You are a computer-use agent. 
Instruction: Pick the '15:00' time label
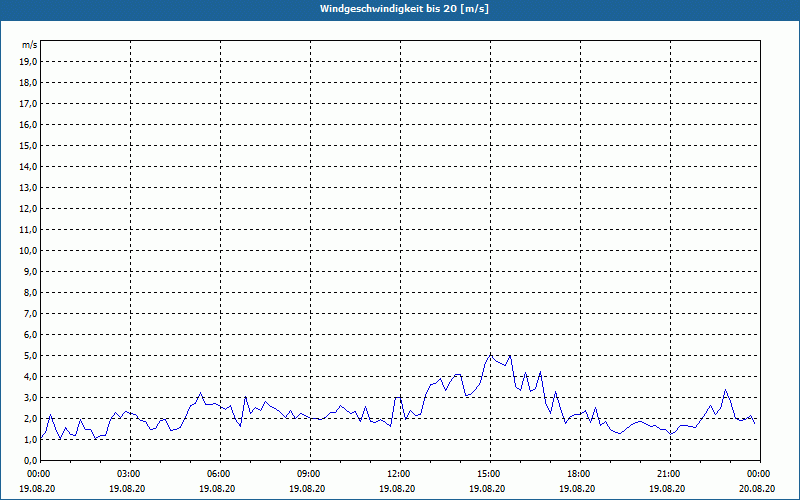(x=490, y=474)
